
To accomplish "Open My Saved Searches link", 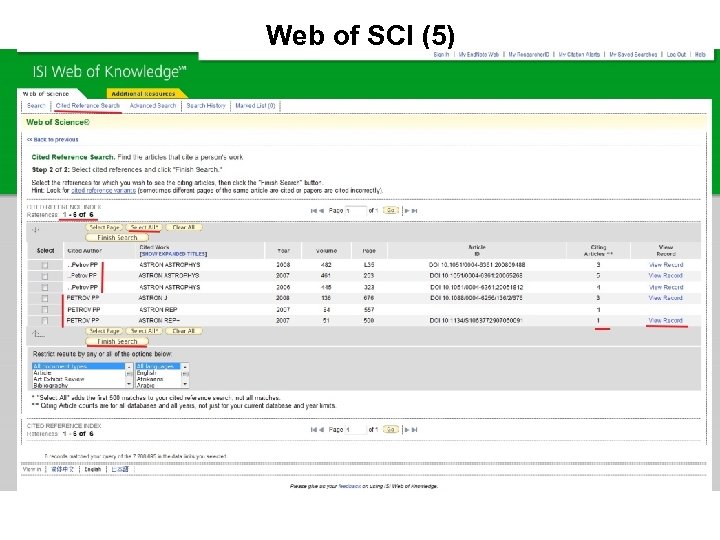I will point(633,55).
